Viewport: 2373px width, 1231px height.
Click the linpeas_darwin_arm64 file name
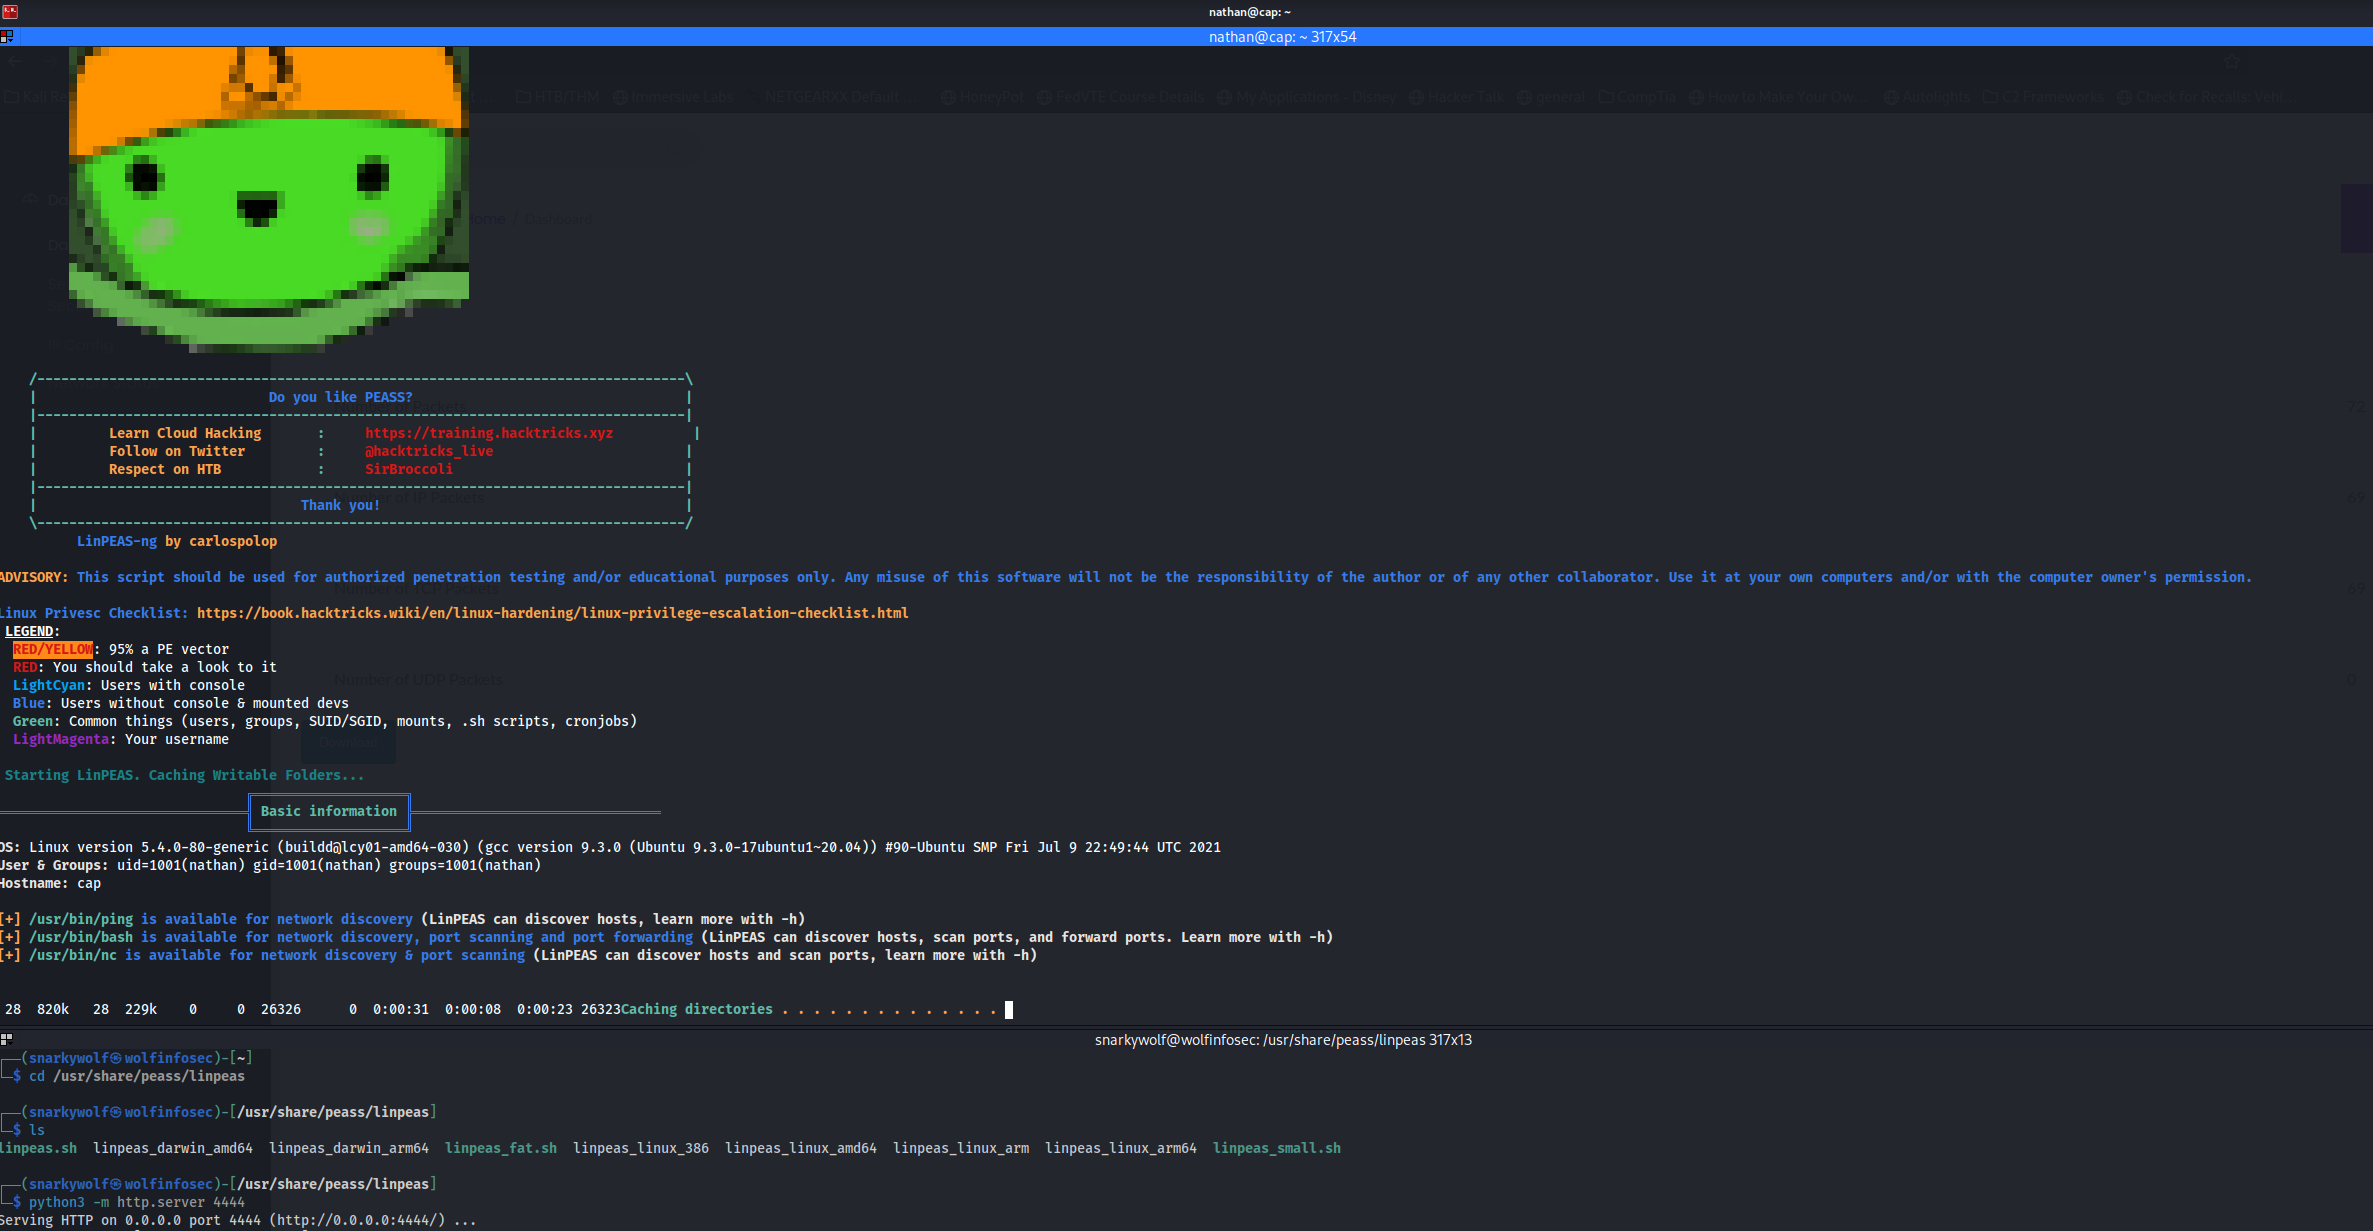click(349, 1148)
